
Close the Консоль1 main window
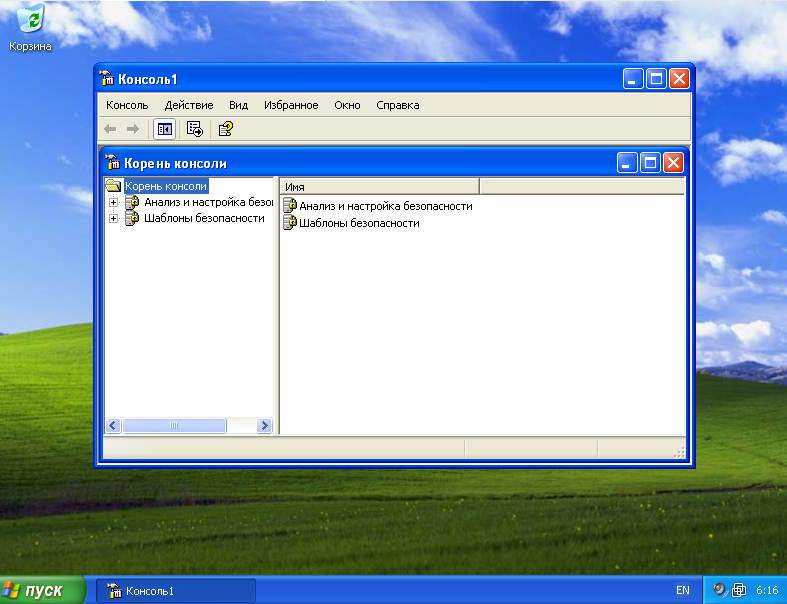pyautogui.click(x=679, y=79)
